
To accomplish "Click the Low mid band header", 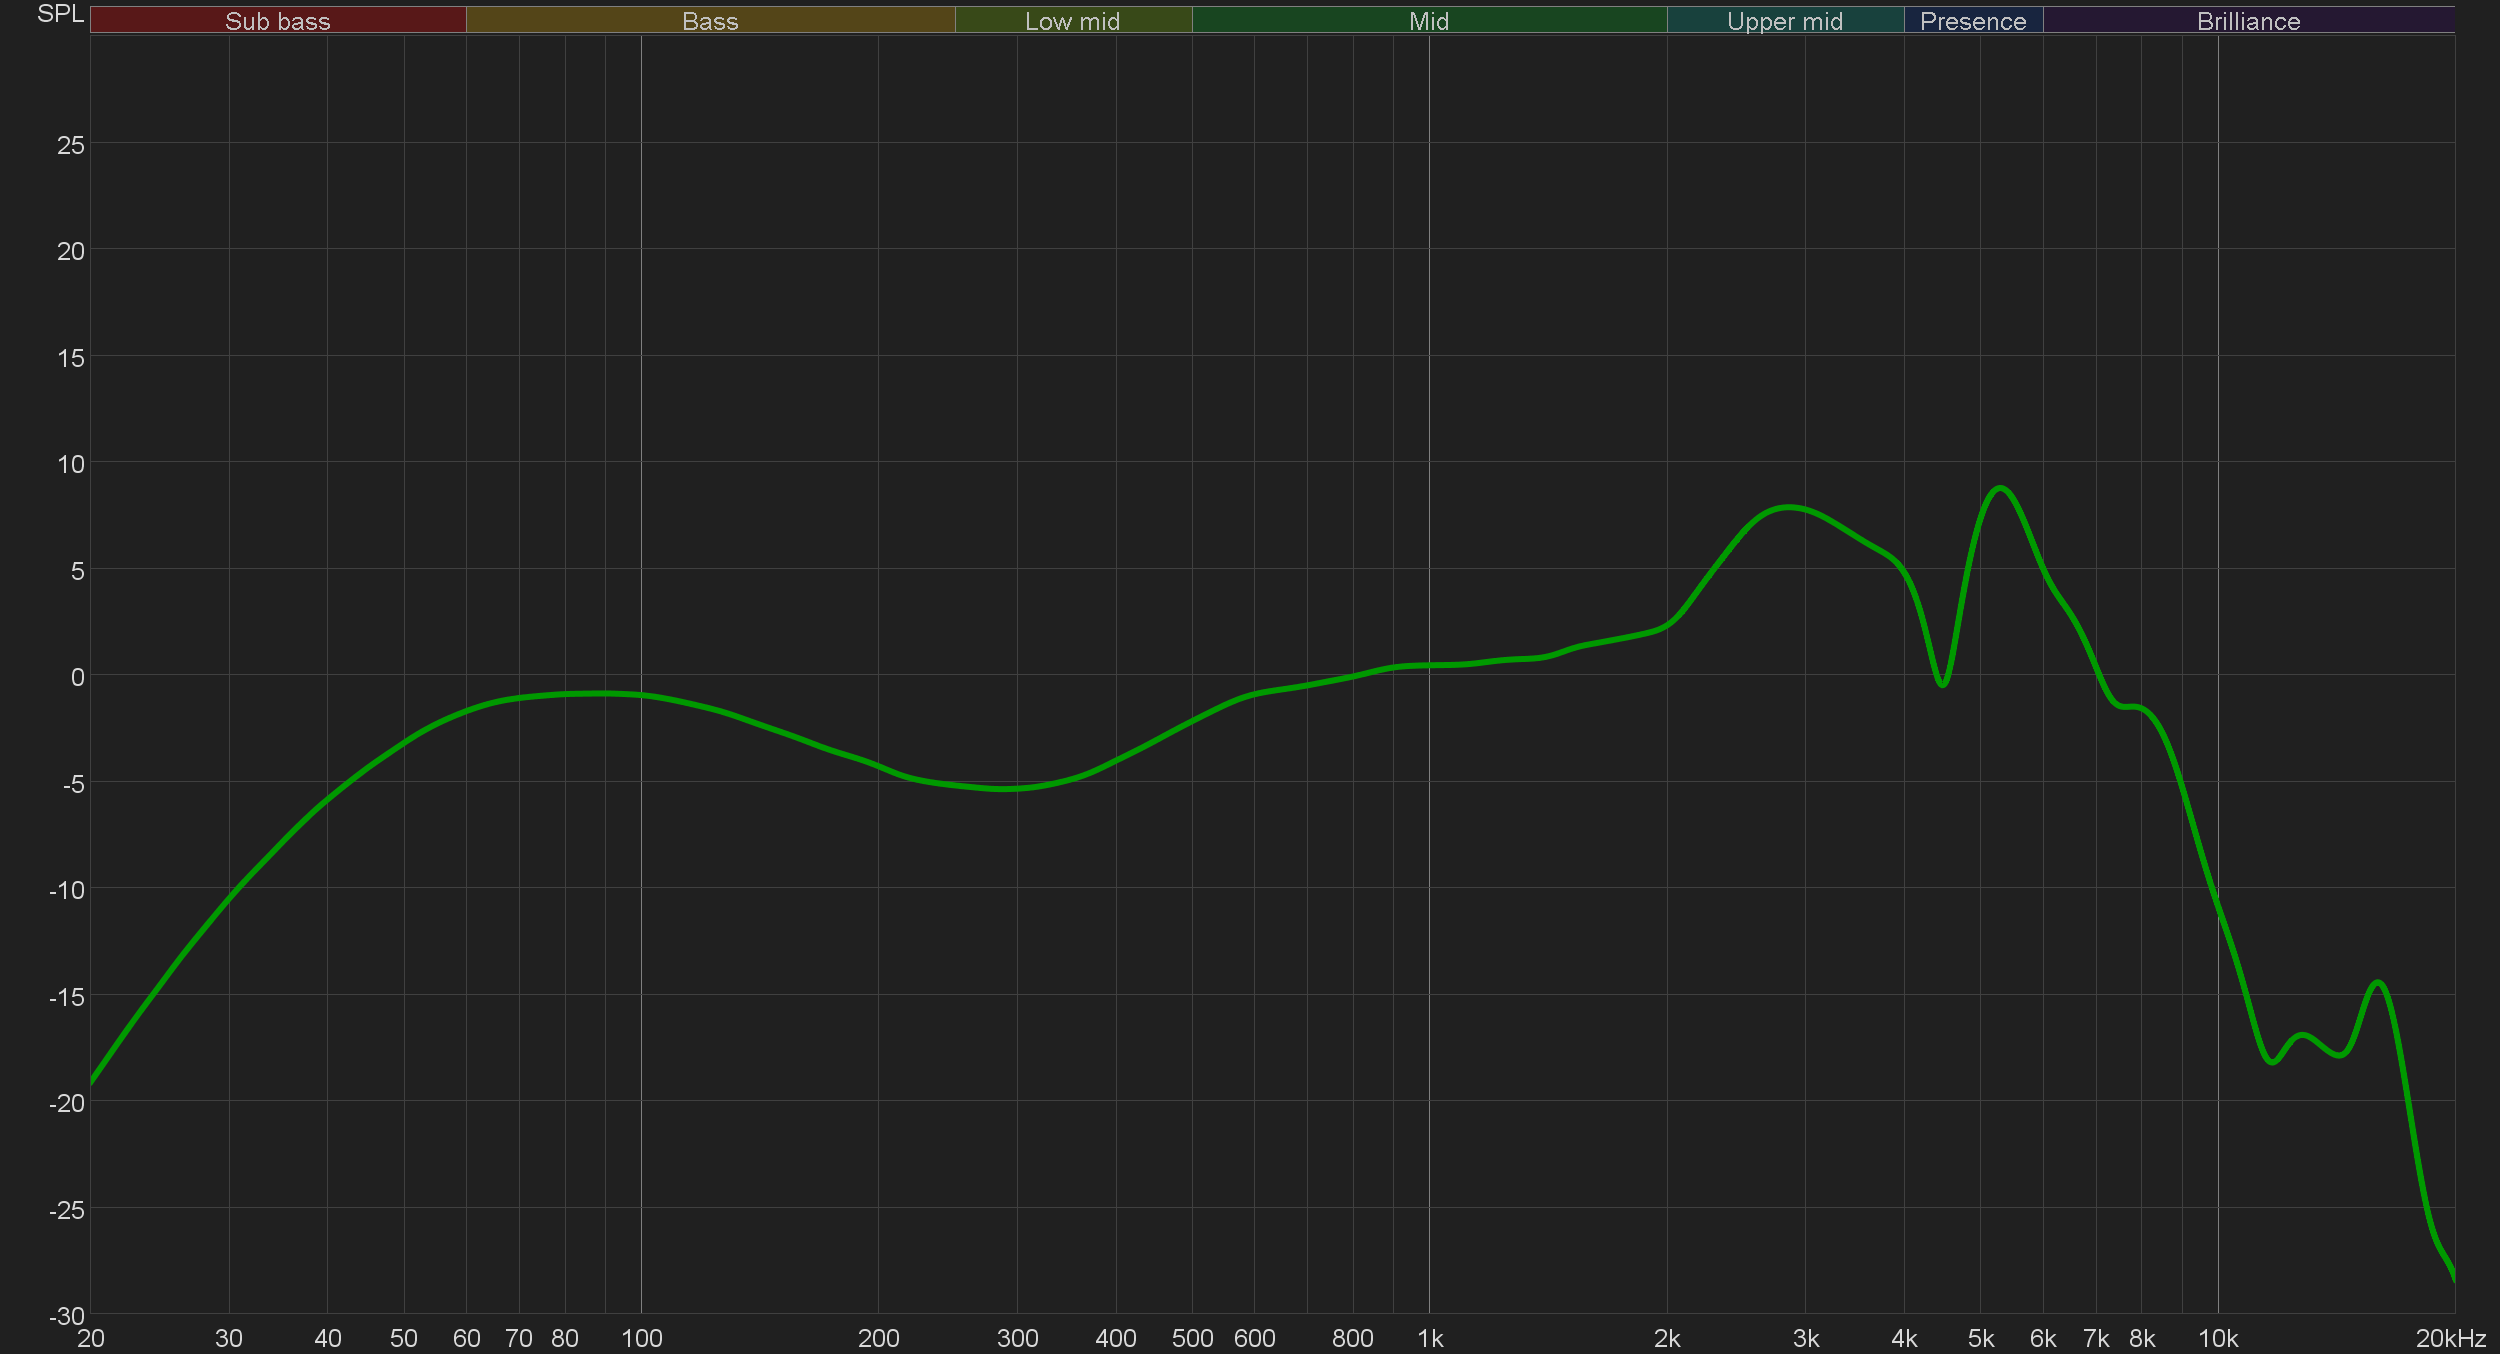I will tap(1072, 21).
